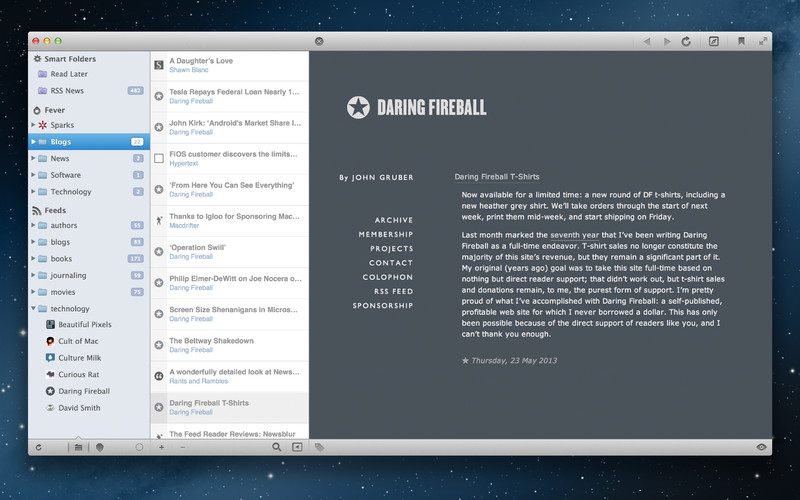Go forward with the right arrow
Image resolution: width=800 pixels, height=500 pixels.
pyautogui.click(x=667, y=41)
